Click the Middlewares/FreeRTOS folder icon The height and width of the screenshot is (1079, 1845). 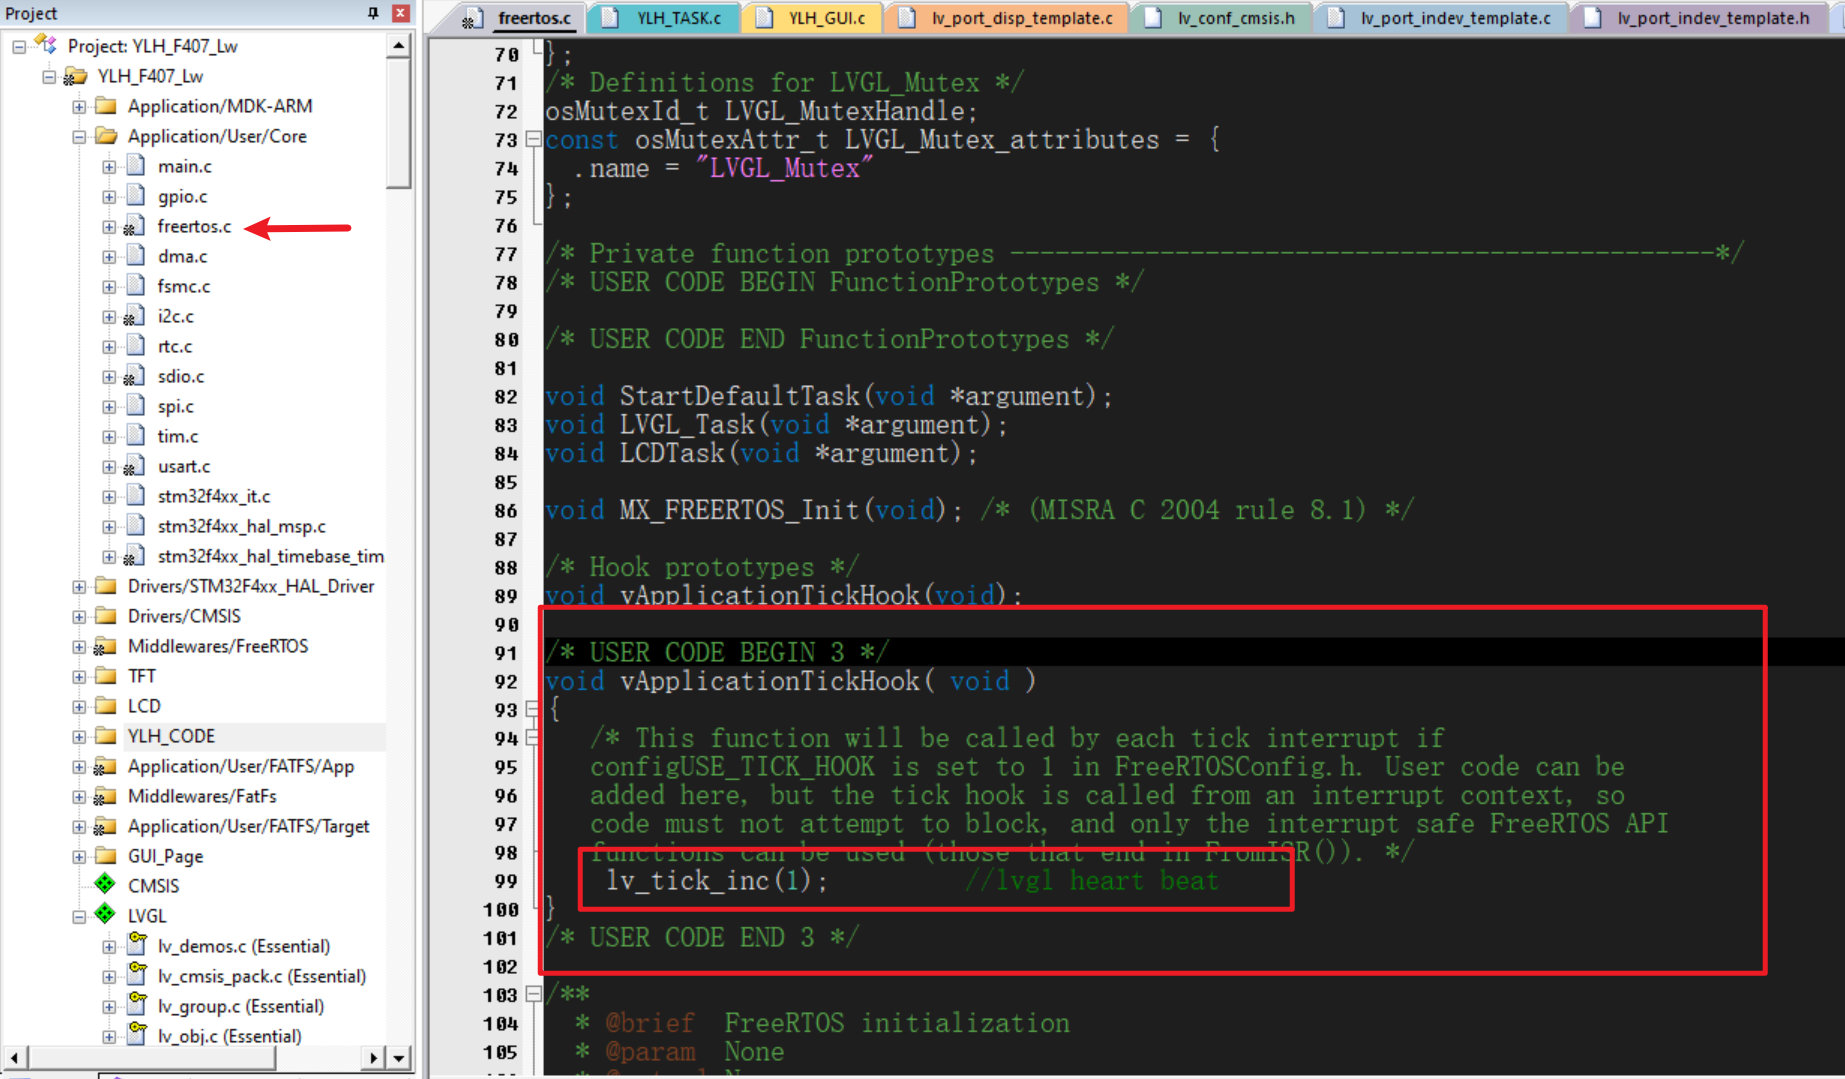click(105, 646)
